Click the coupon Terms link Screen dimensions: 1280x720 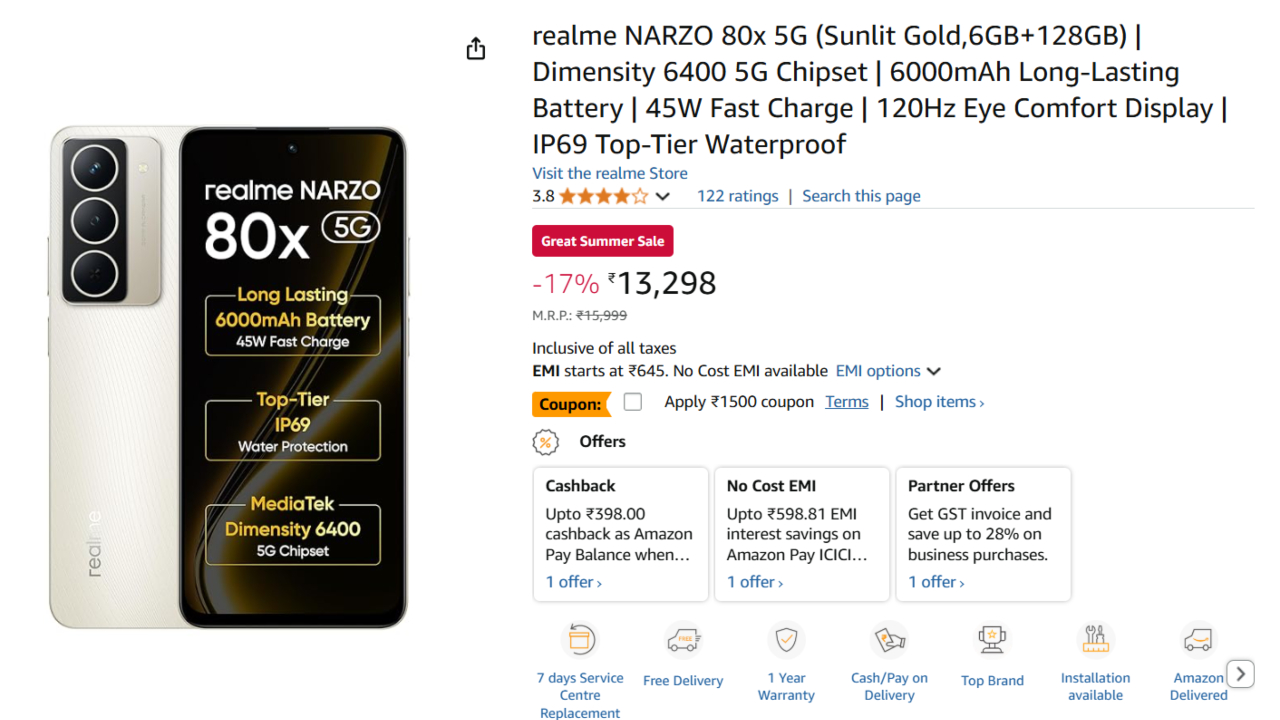[847, 402]
